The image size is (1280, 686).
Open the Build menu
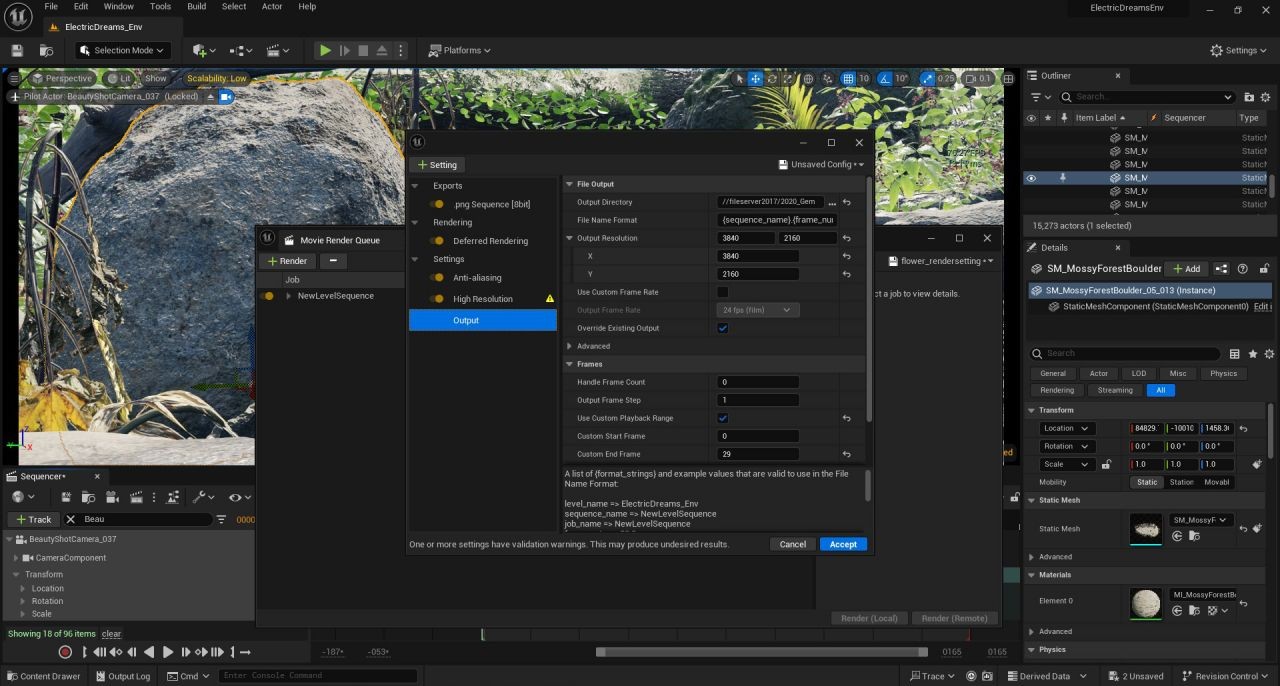click(196, 6)
